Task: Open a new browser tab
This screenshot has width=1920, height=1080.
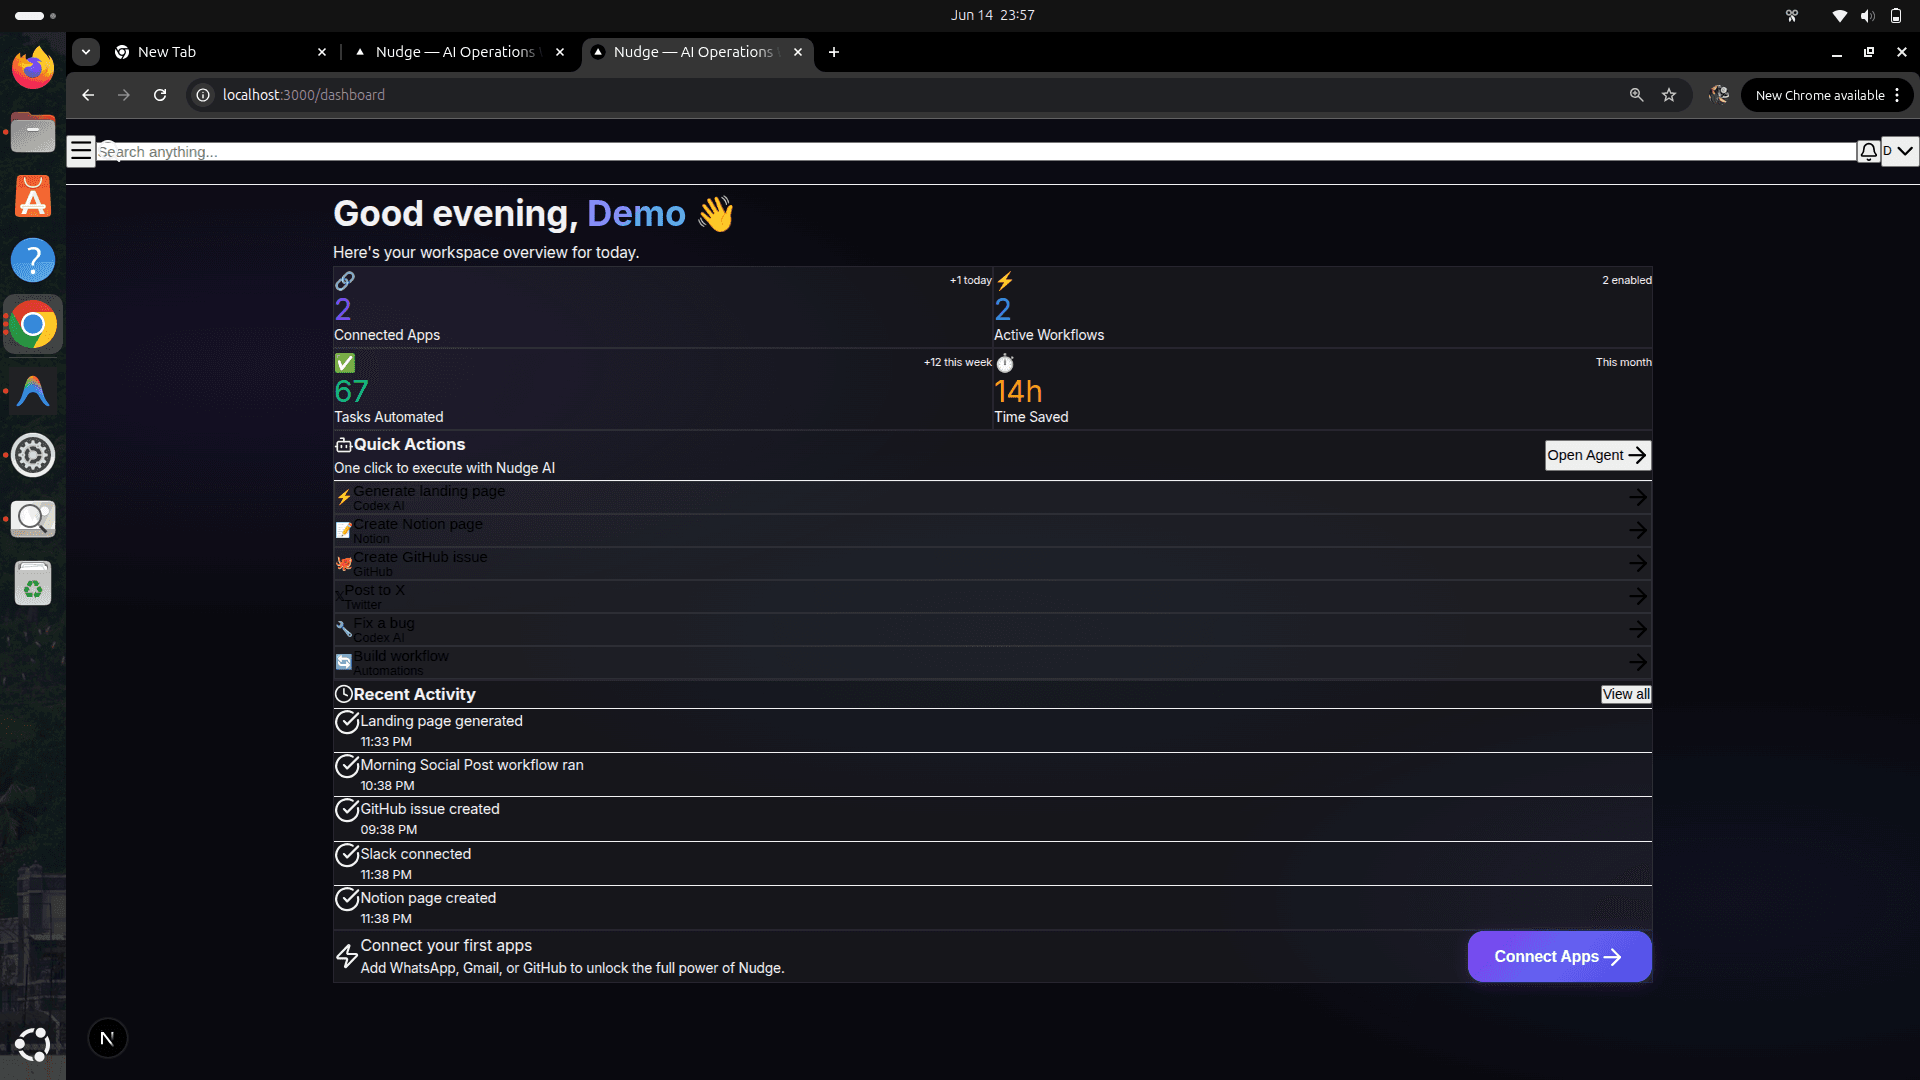Action: coord(834,52)
